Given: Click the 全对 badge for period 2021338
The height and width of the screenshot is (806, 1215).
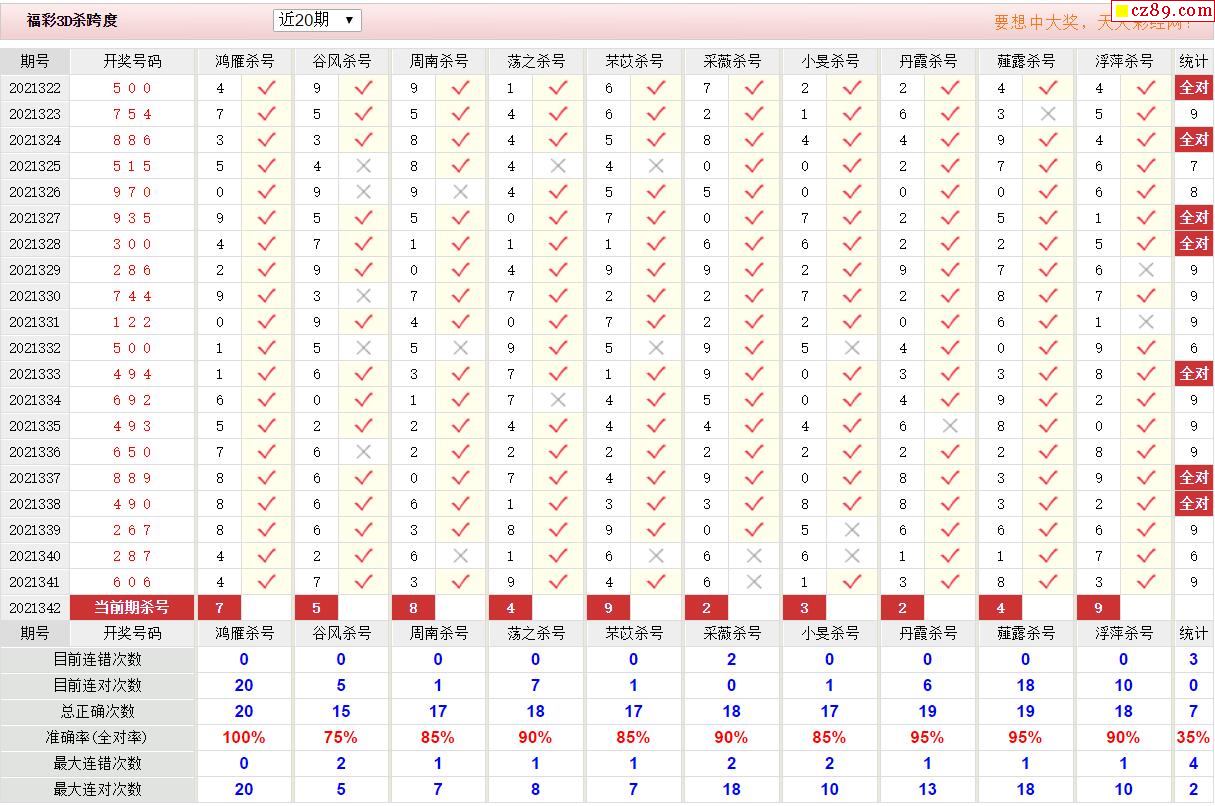Looking at the screenshot, I should pos(1193,504).
